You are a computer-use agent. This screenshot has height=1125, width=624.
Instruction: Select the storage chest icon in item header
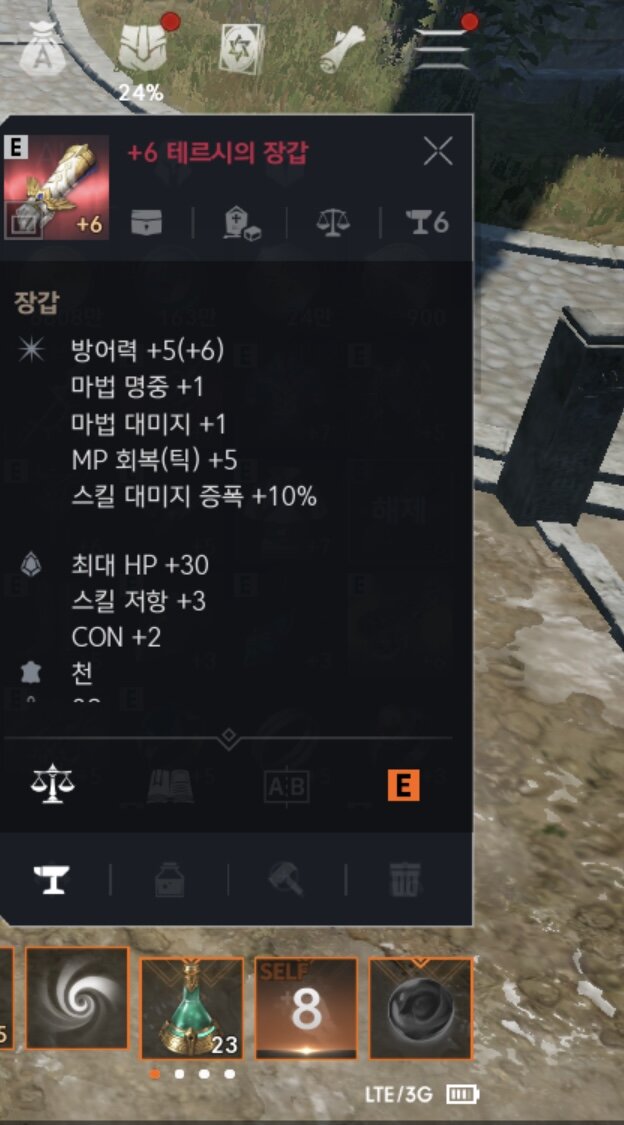coord(146,223)
